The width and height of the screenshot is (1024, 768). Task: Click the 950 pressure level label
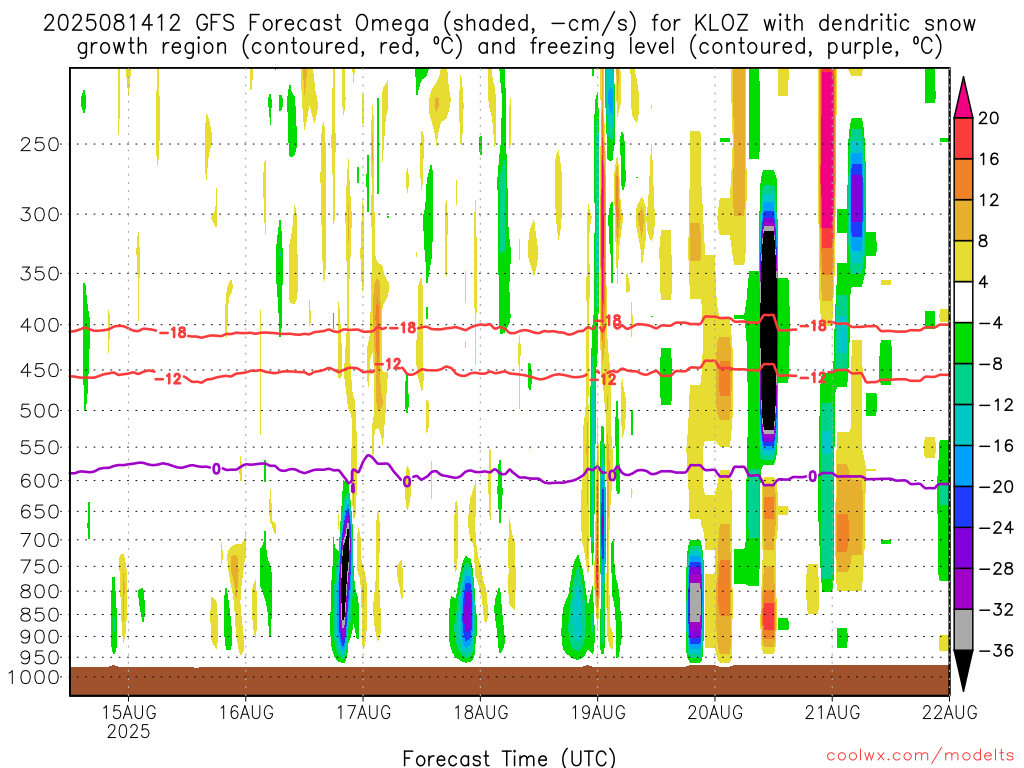pos(40,658)
